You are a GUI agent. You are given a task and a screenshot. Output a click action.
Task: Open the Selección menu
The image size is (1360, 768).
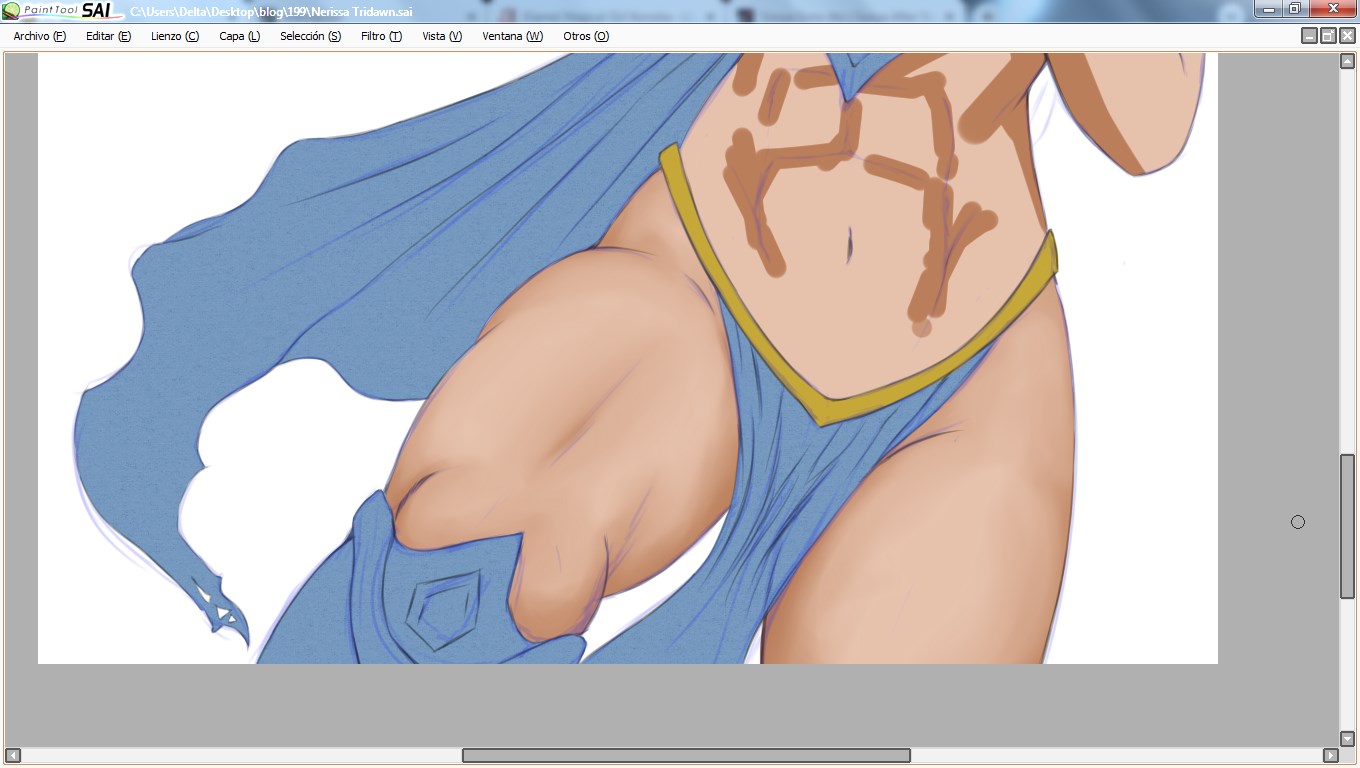point(310,36)
